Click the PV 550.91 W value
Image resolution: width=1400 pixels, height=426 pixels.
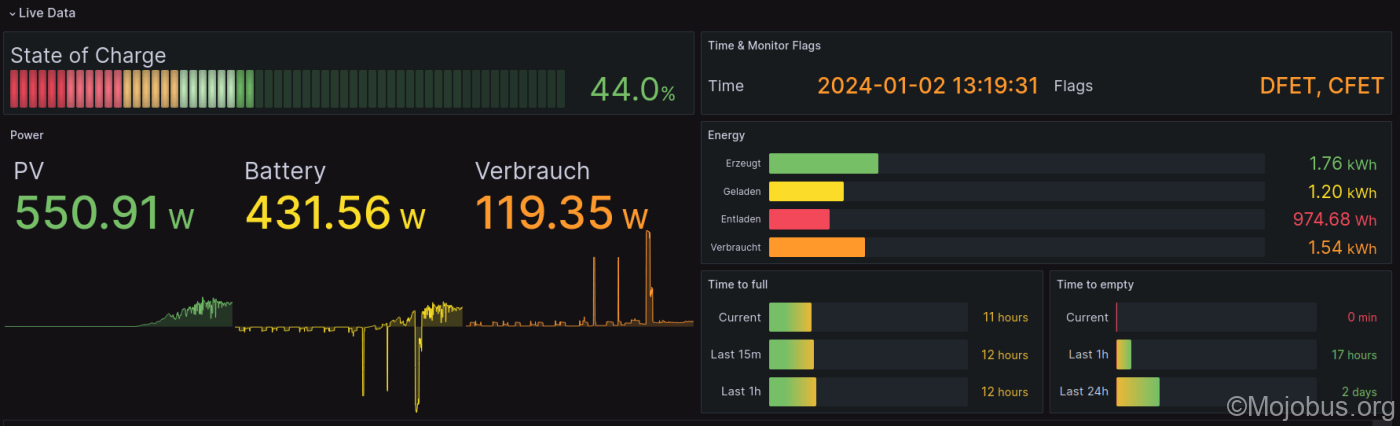(x=104, y=213)
